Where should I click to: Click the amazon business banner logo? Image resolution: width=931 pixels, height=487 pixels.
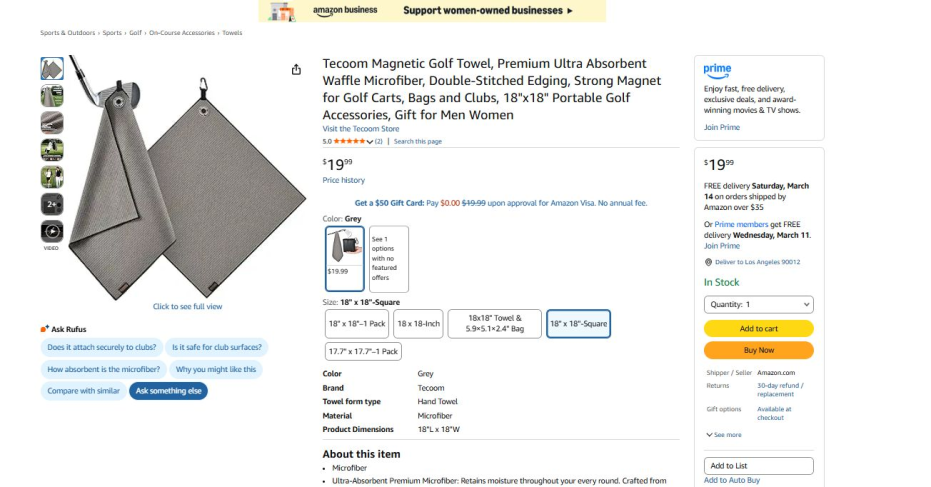(344, 11)
